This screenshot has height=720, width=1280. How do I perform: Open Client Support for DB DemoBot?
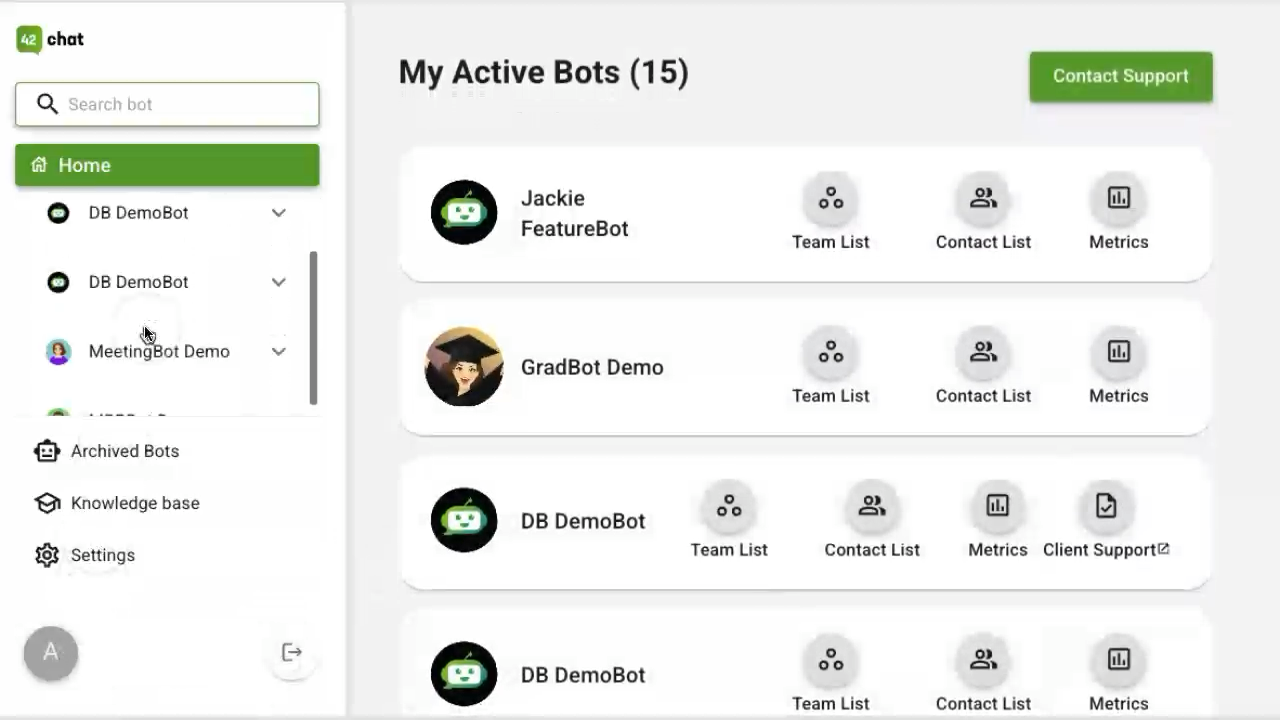point(1106,522)
